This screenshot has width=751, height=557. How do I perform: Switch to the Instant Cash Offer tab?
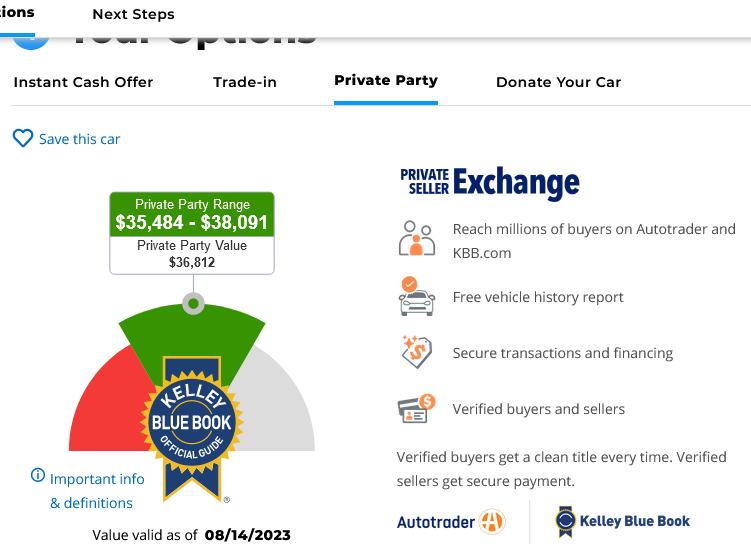pyautogui.click(x=83, y=82)
